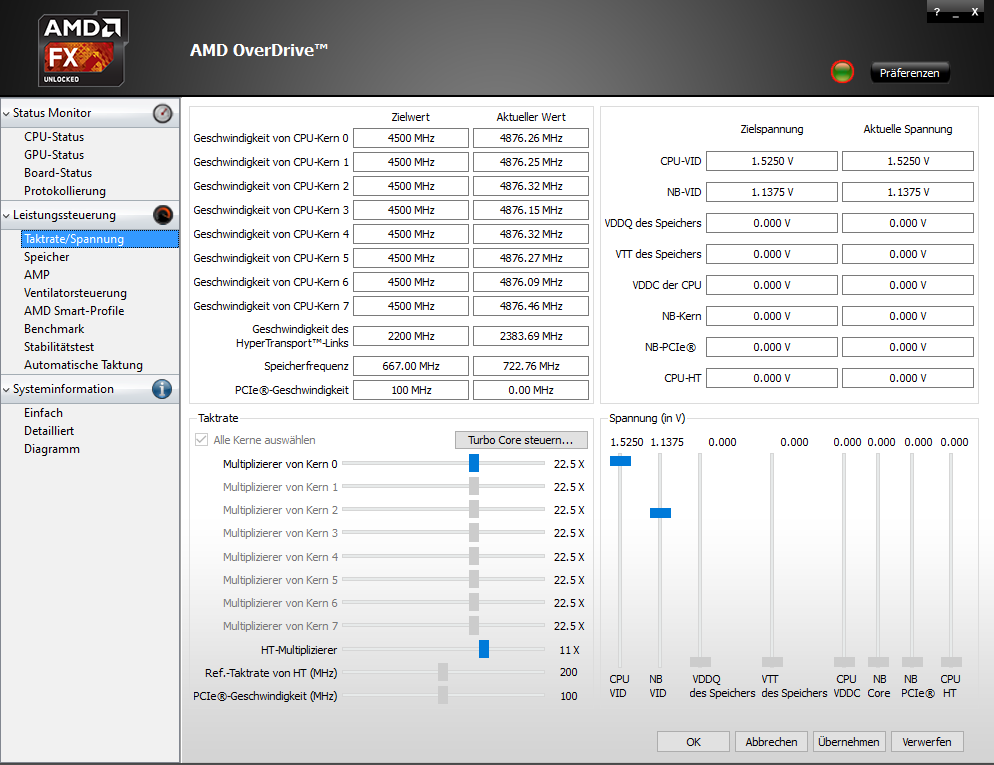The width and height of the screenshot is (994, 765).
Task: Collapse the Leistungssteuerung section
Action: coord(6,215)
